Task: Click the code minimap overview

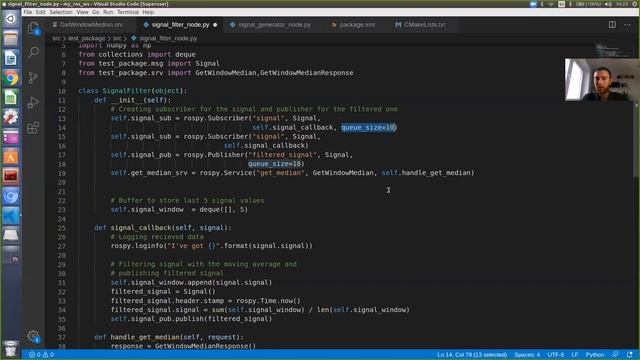Action: (613, 50)
